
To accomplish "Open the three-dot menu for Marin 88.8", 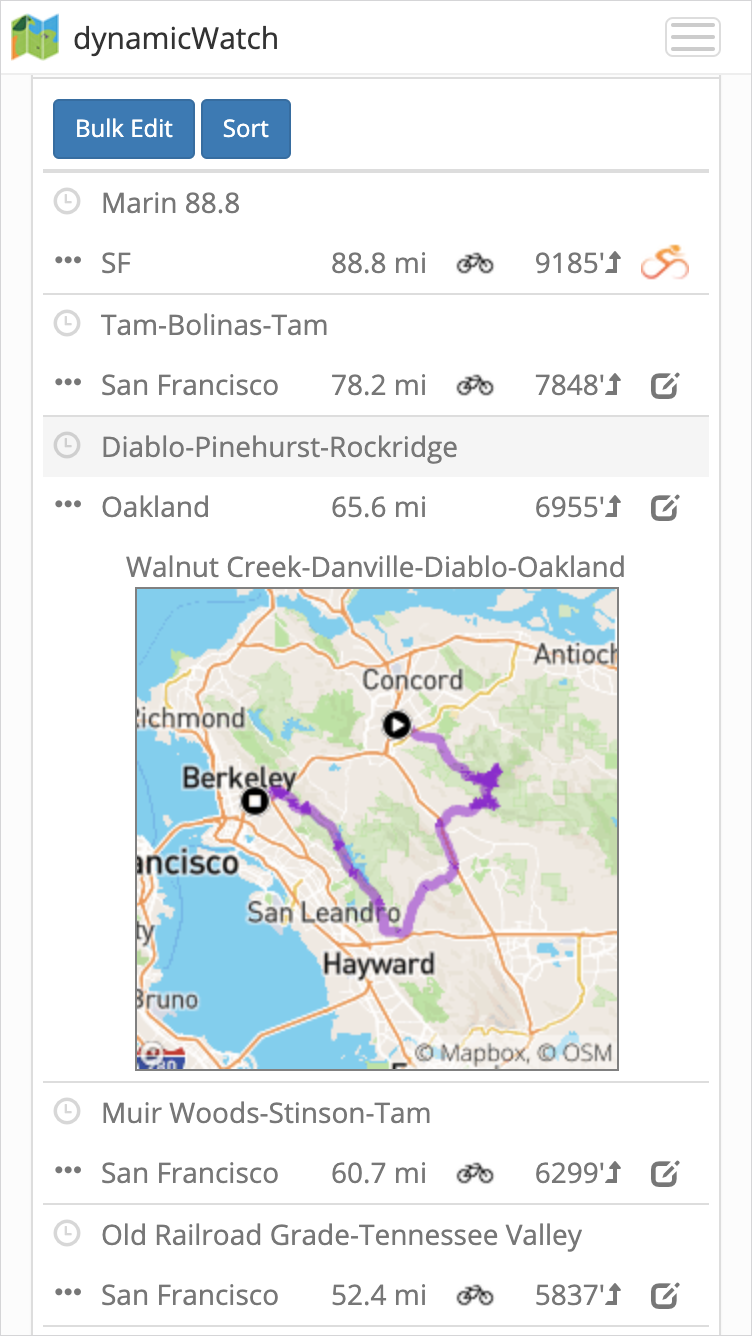I will click(x=68, y=263).
